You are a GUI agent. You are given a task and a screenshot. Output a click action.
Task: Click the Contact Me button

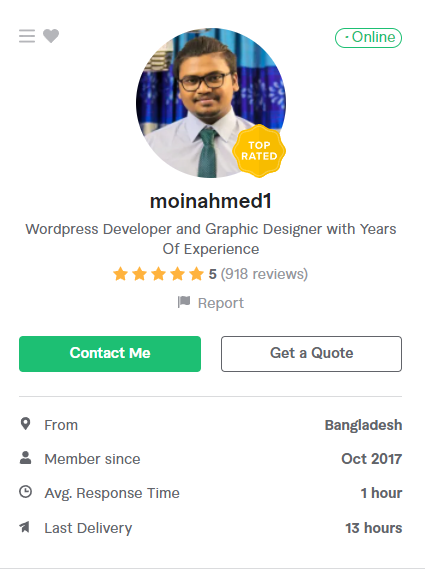[x=110, y=354]
